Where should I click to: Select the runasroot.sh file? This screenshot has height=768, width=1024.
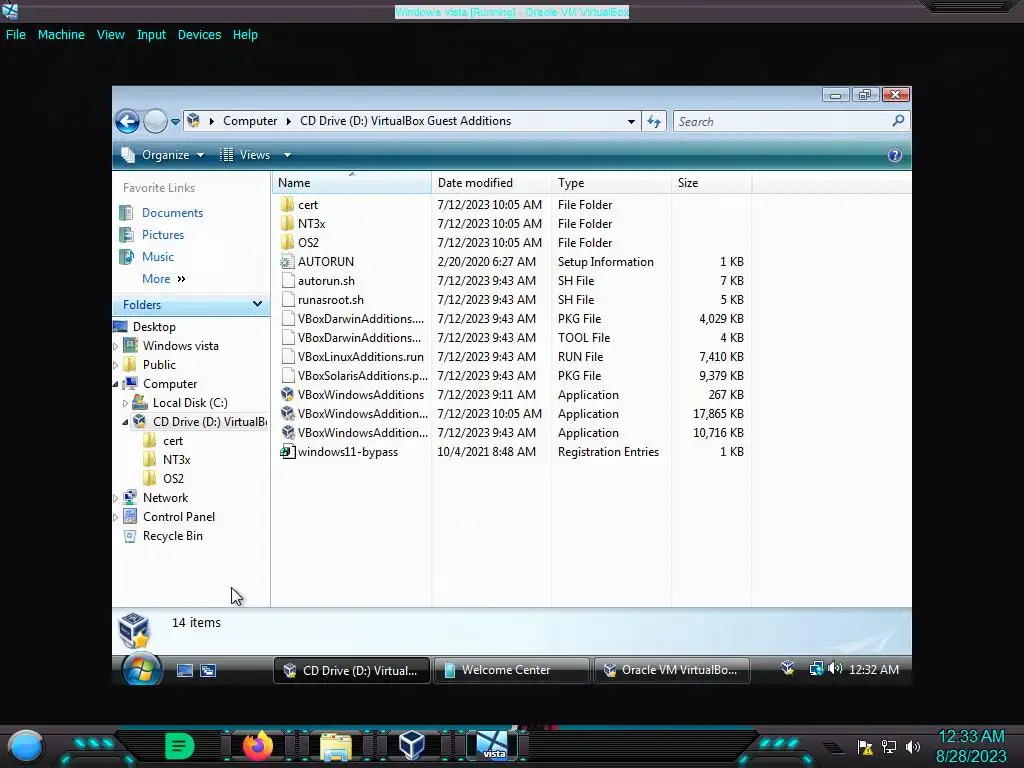[330, 300]
